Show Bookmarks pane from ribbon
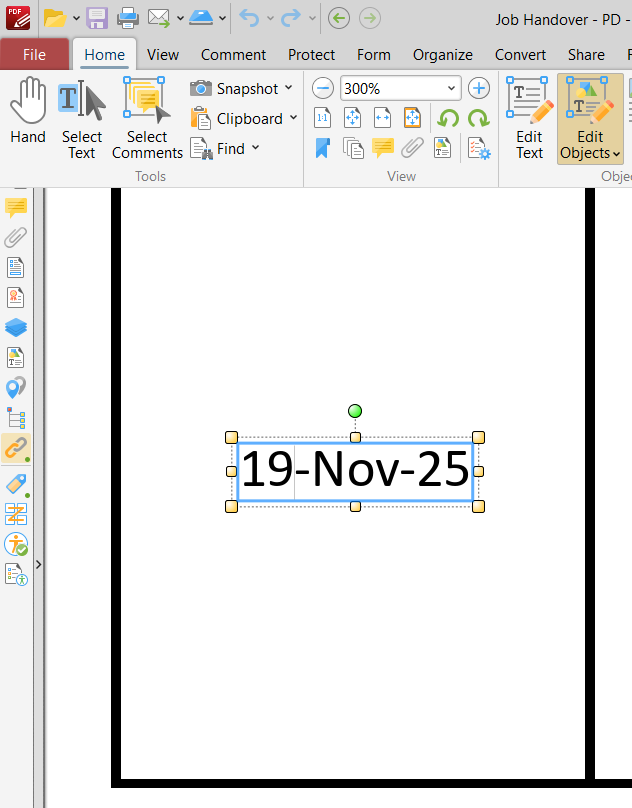Screen dimensions: 632x808 323,148
